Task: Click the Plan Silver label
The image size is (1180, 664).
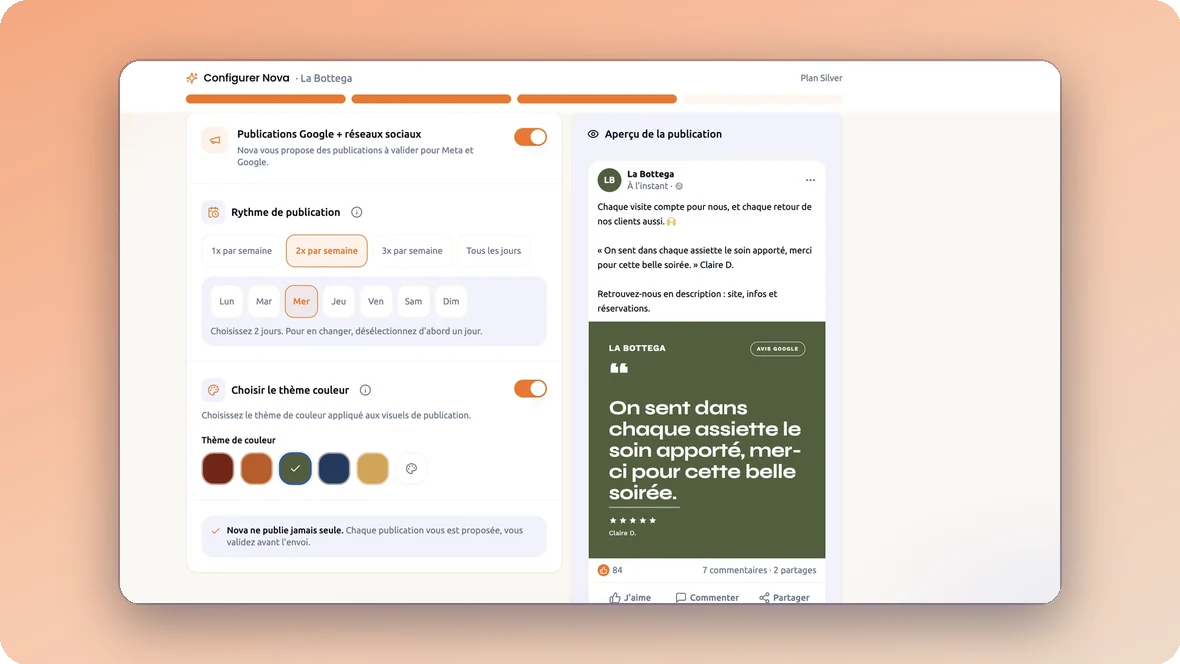Action: coord(821,78)
